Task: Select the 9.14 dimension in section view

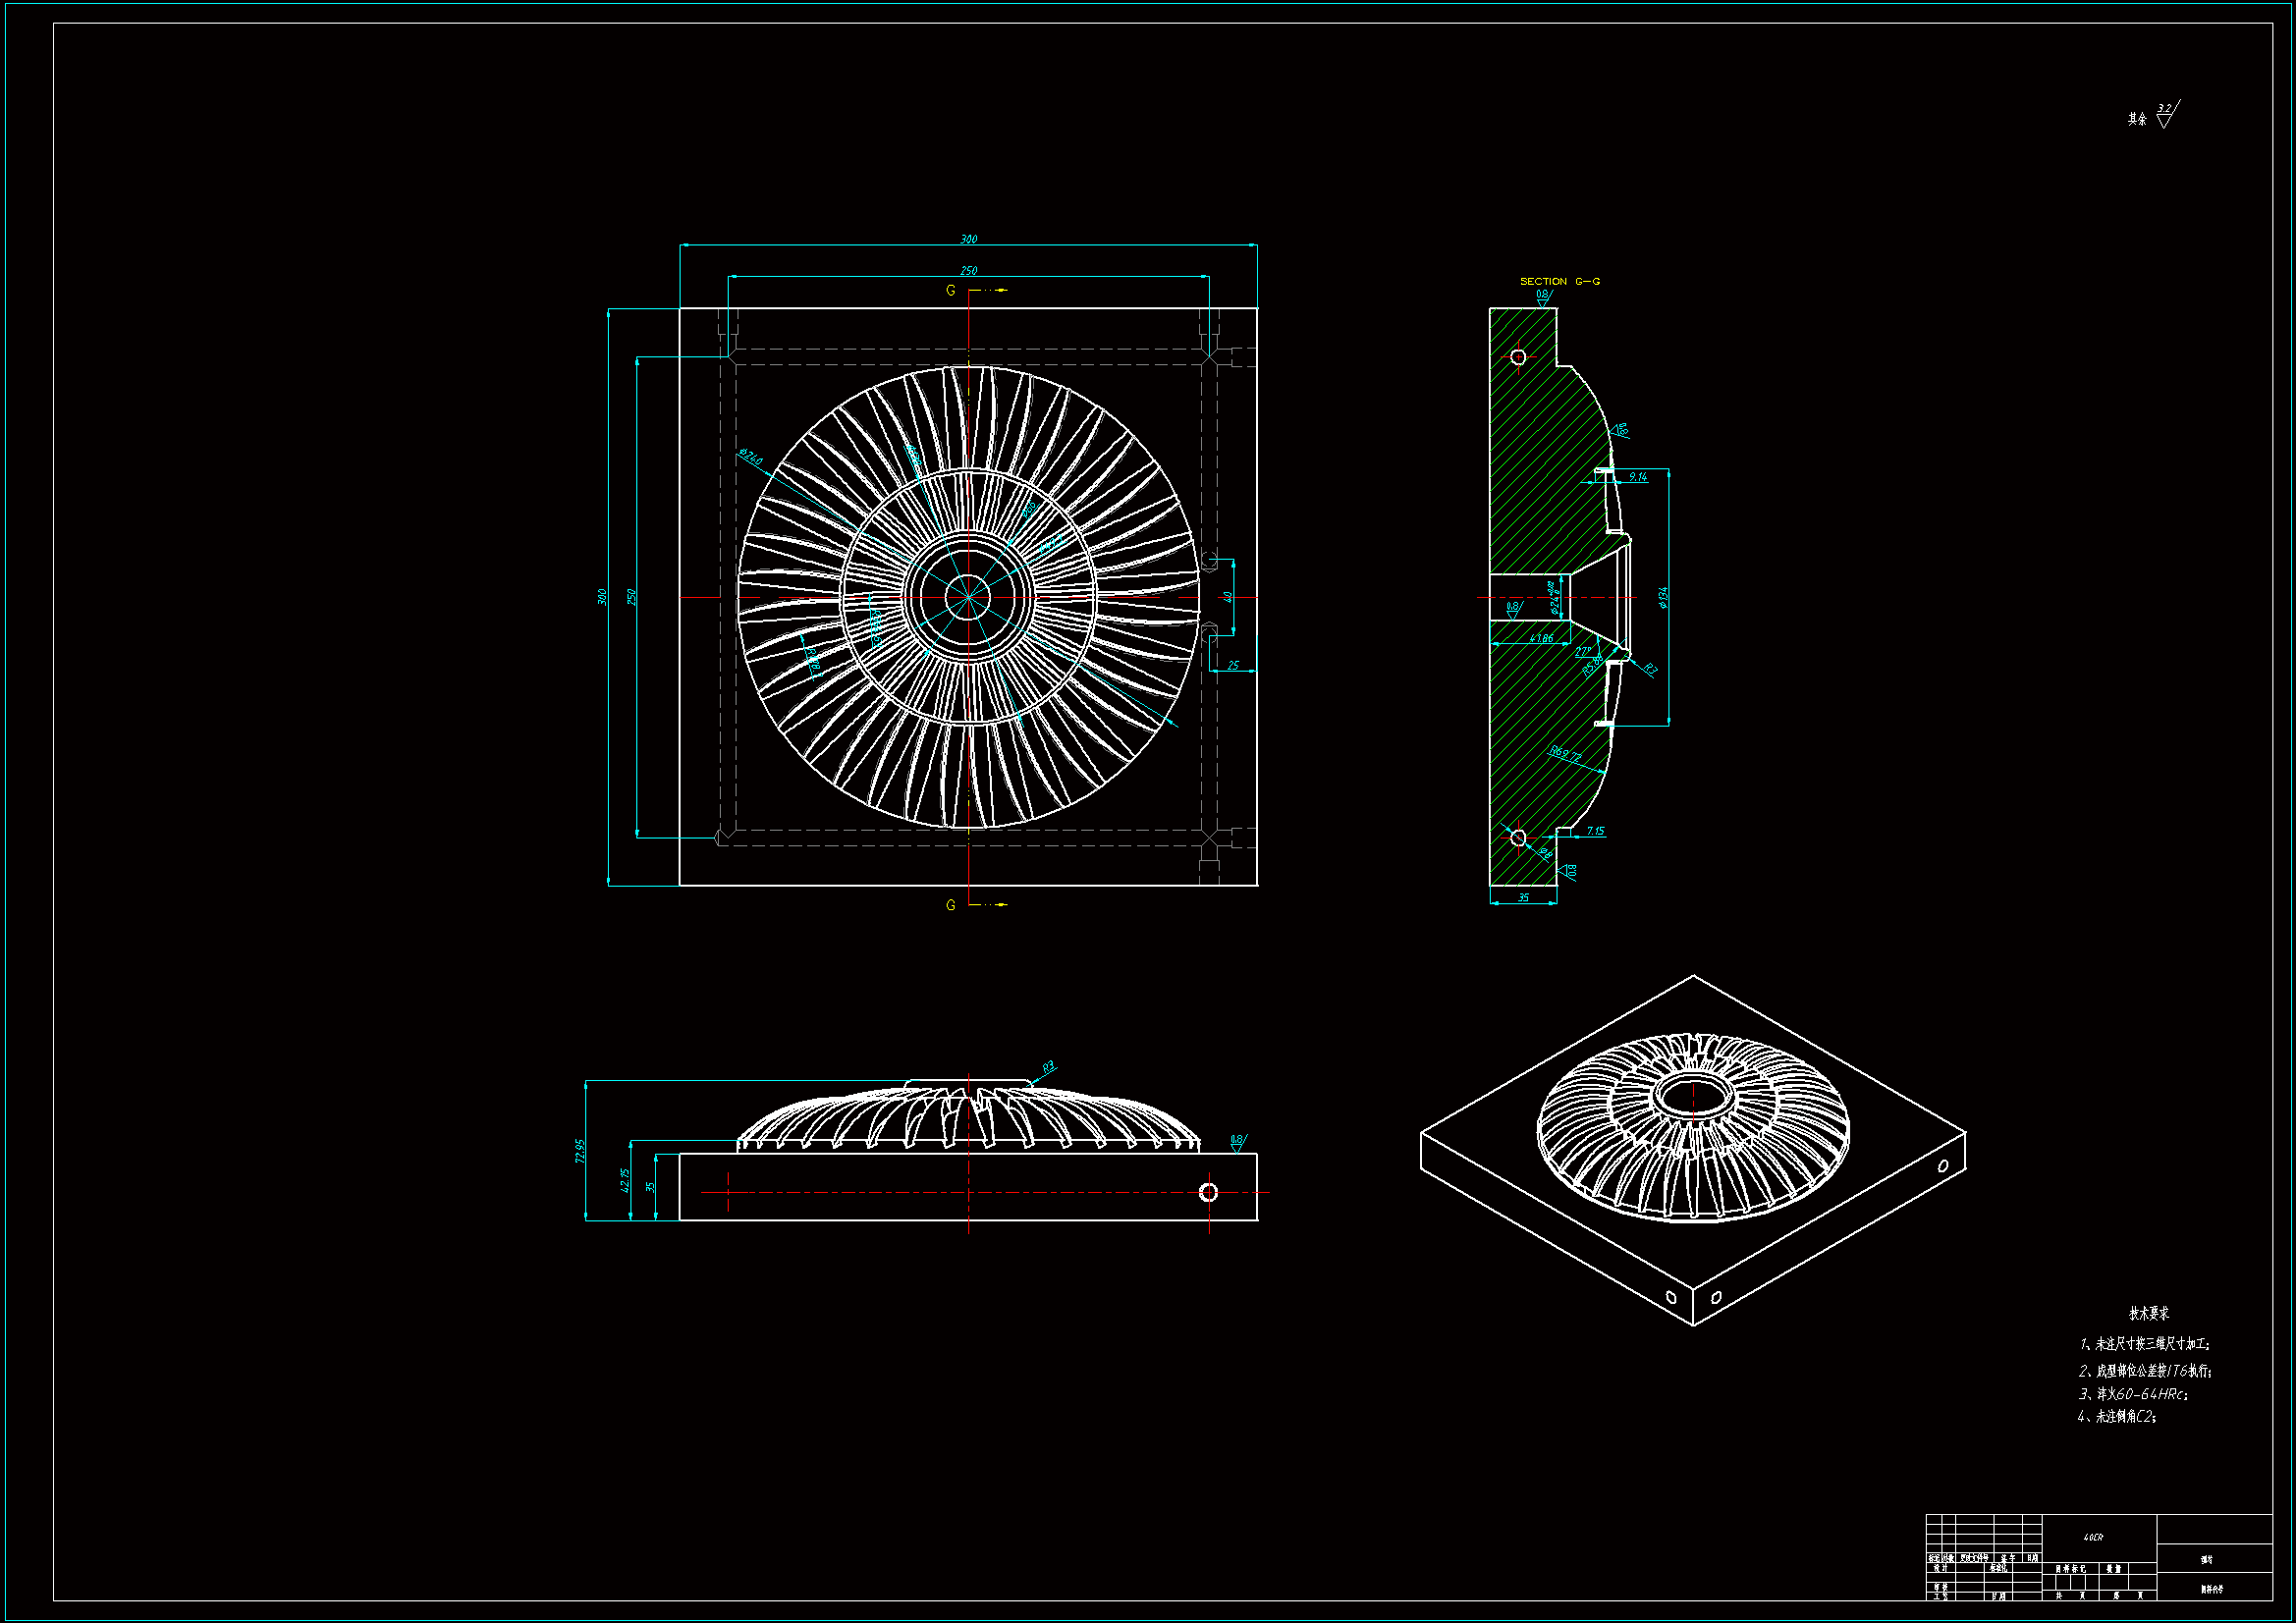Action: pyautogui.click(x=1637, y=477)
